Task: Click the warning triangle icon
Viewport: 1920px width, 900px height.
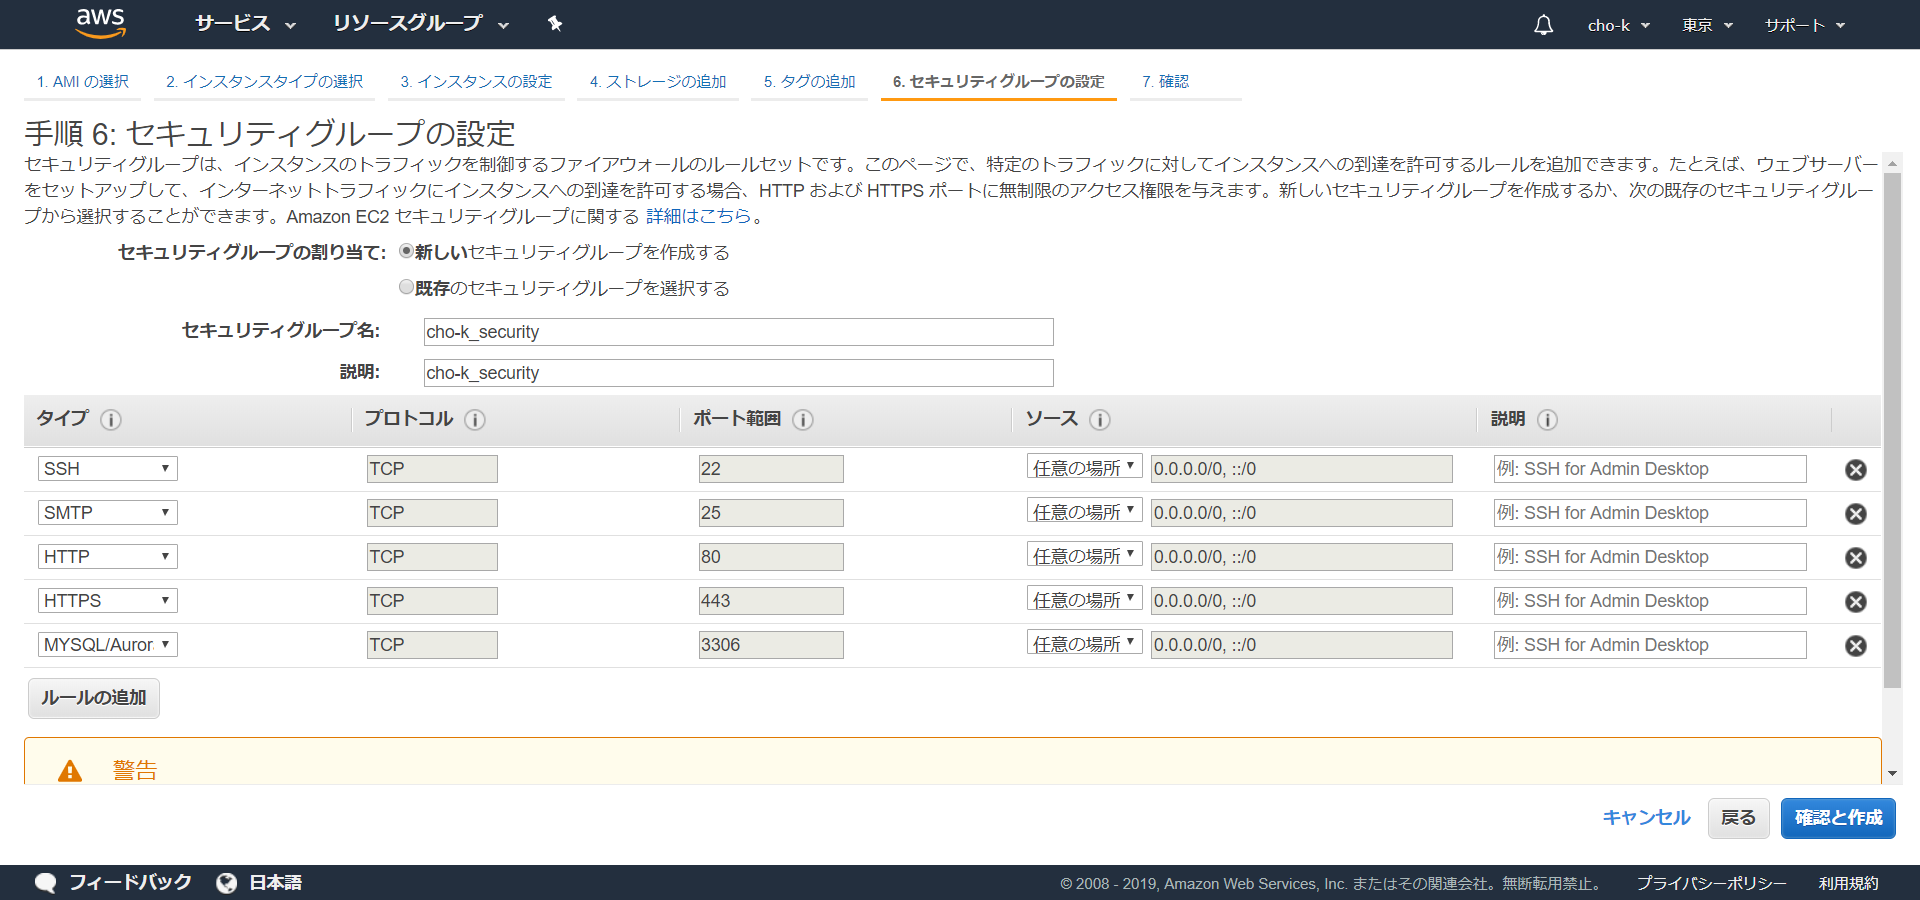Action: (x=70, y=771)
